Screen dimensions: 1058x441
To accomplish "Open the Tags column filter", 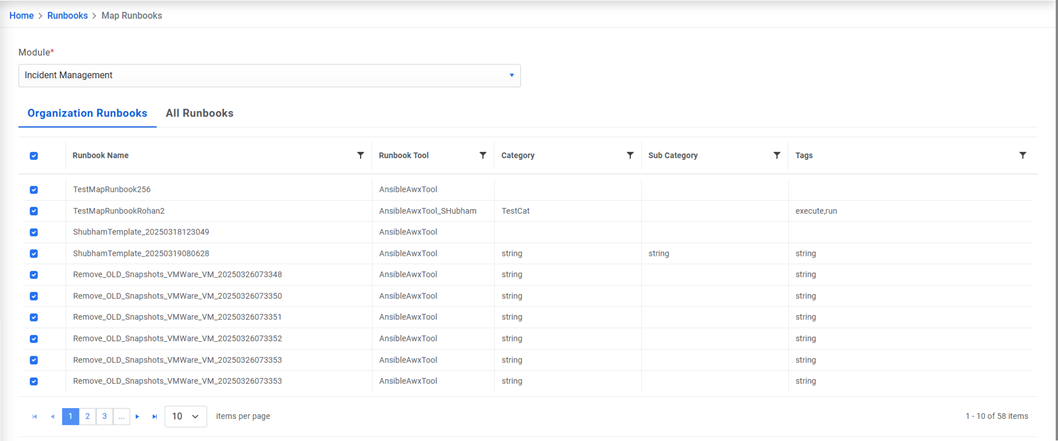I will pyautogui.click(x=1022, y=156).
